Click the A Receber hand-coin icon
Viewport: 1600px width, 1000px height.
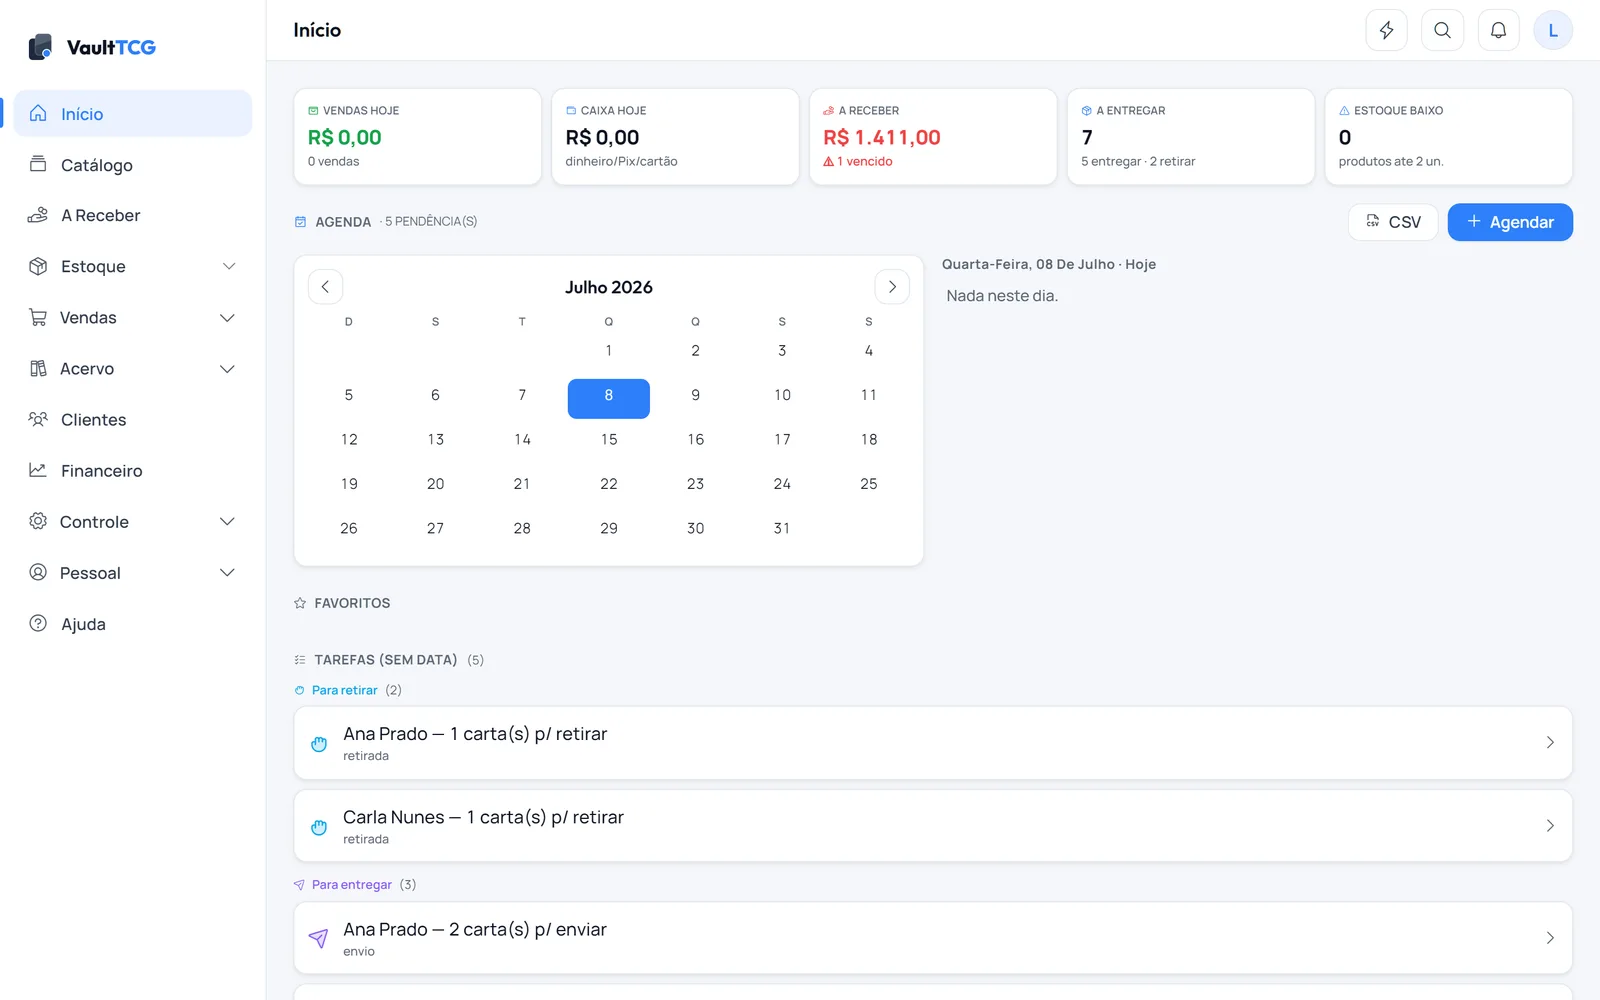tap(38, 215)
